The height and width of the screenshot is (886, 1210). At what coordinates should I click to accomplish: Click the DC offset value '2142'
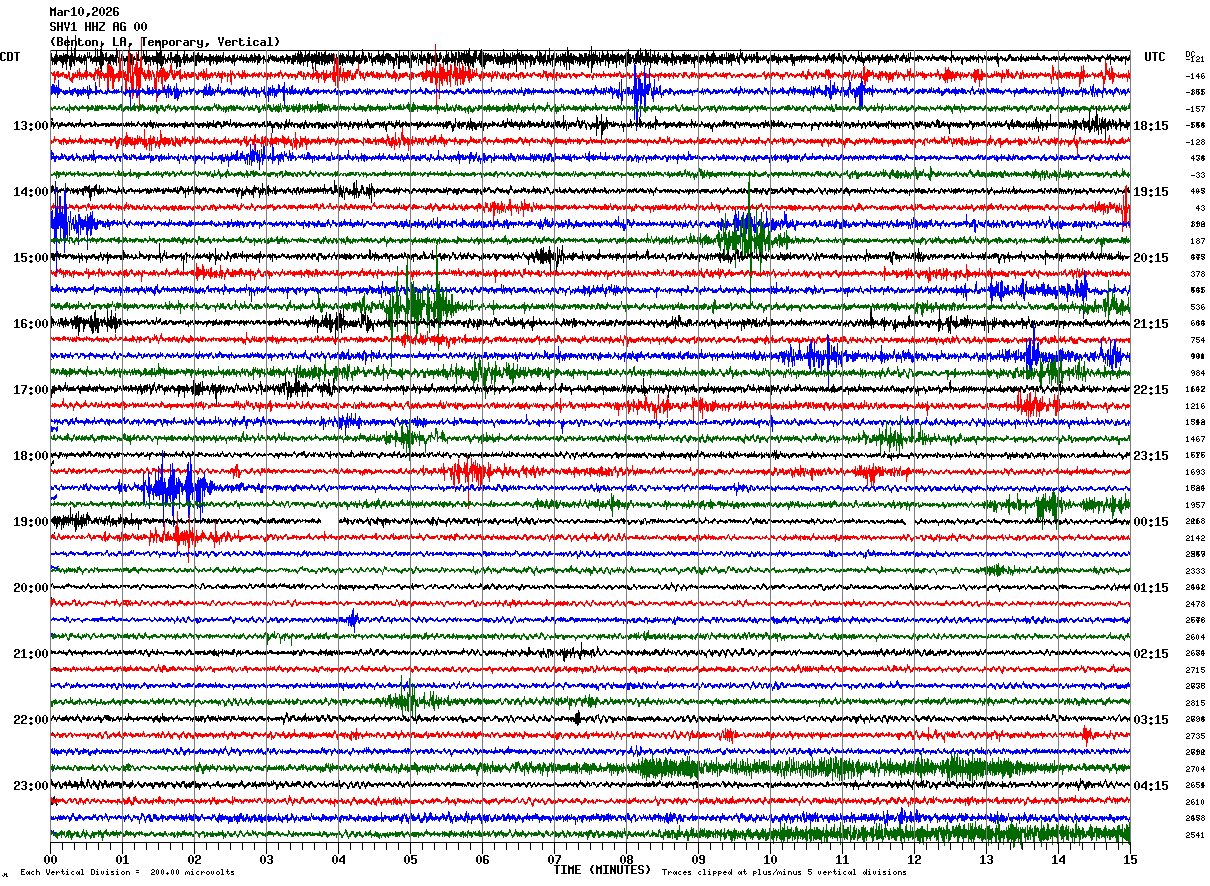(x=1195, y=538)
